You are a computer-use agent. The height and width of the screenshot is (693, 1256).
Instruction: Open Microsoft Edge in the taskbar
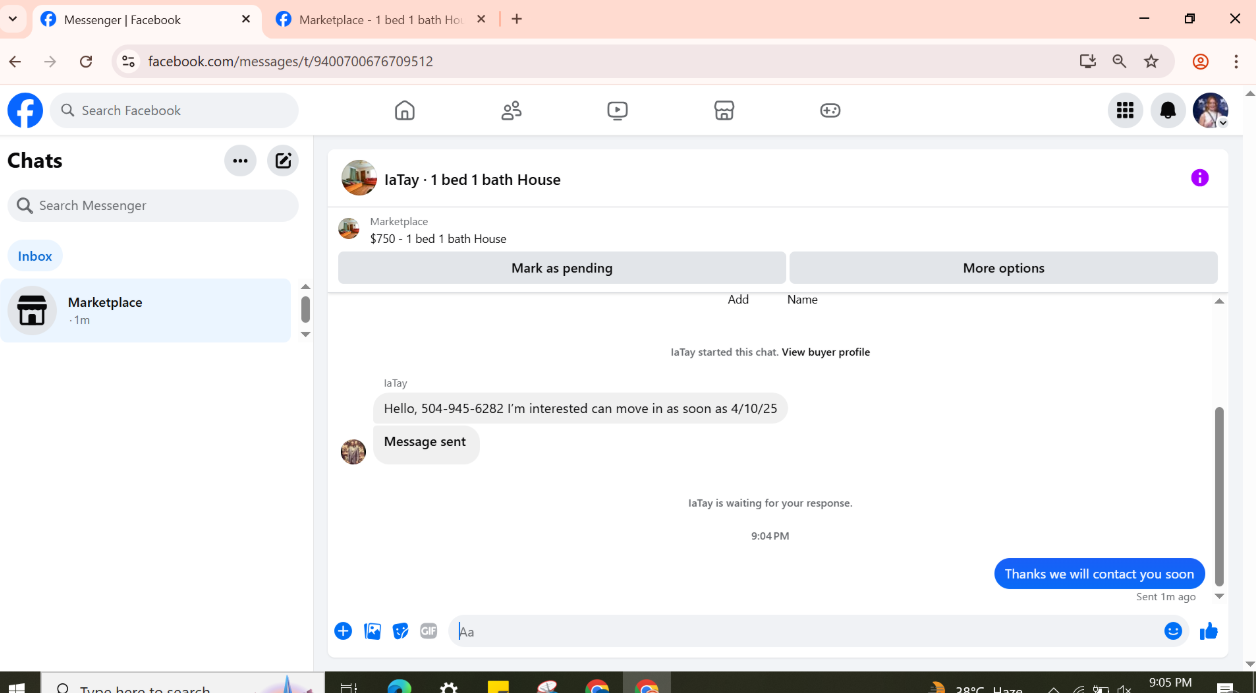(x=399, y=686)
